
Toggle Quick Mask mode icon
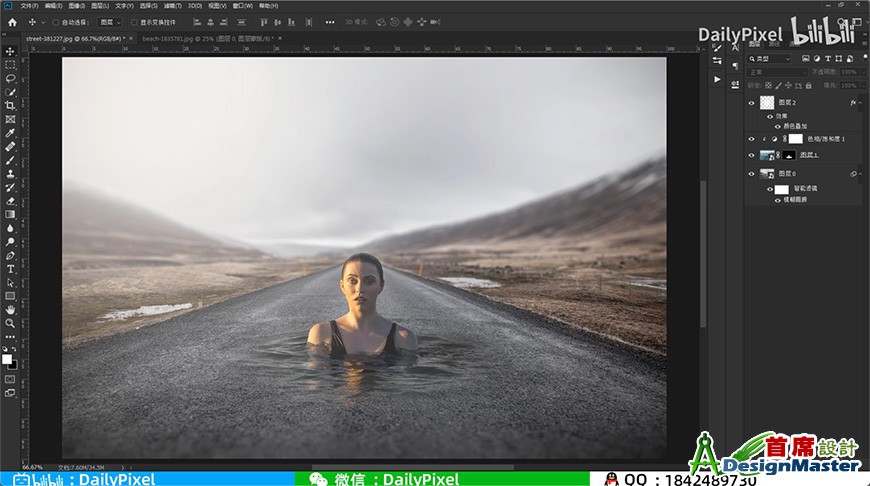[10, 379]
